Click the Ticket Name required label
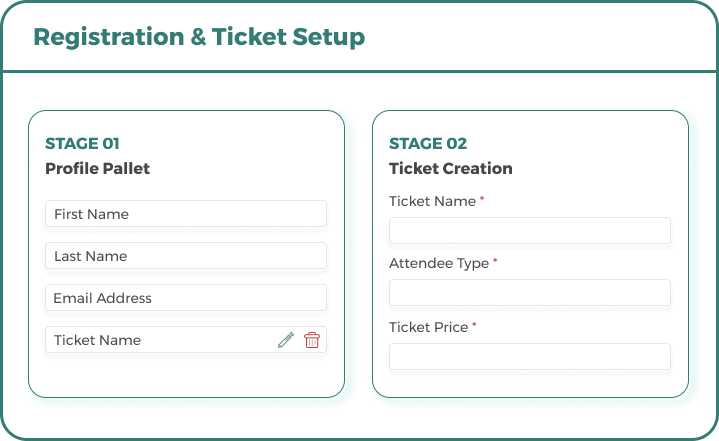 [x=432, y=201]
